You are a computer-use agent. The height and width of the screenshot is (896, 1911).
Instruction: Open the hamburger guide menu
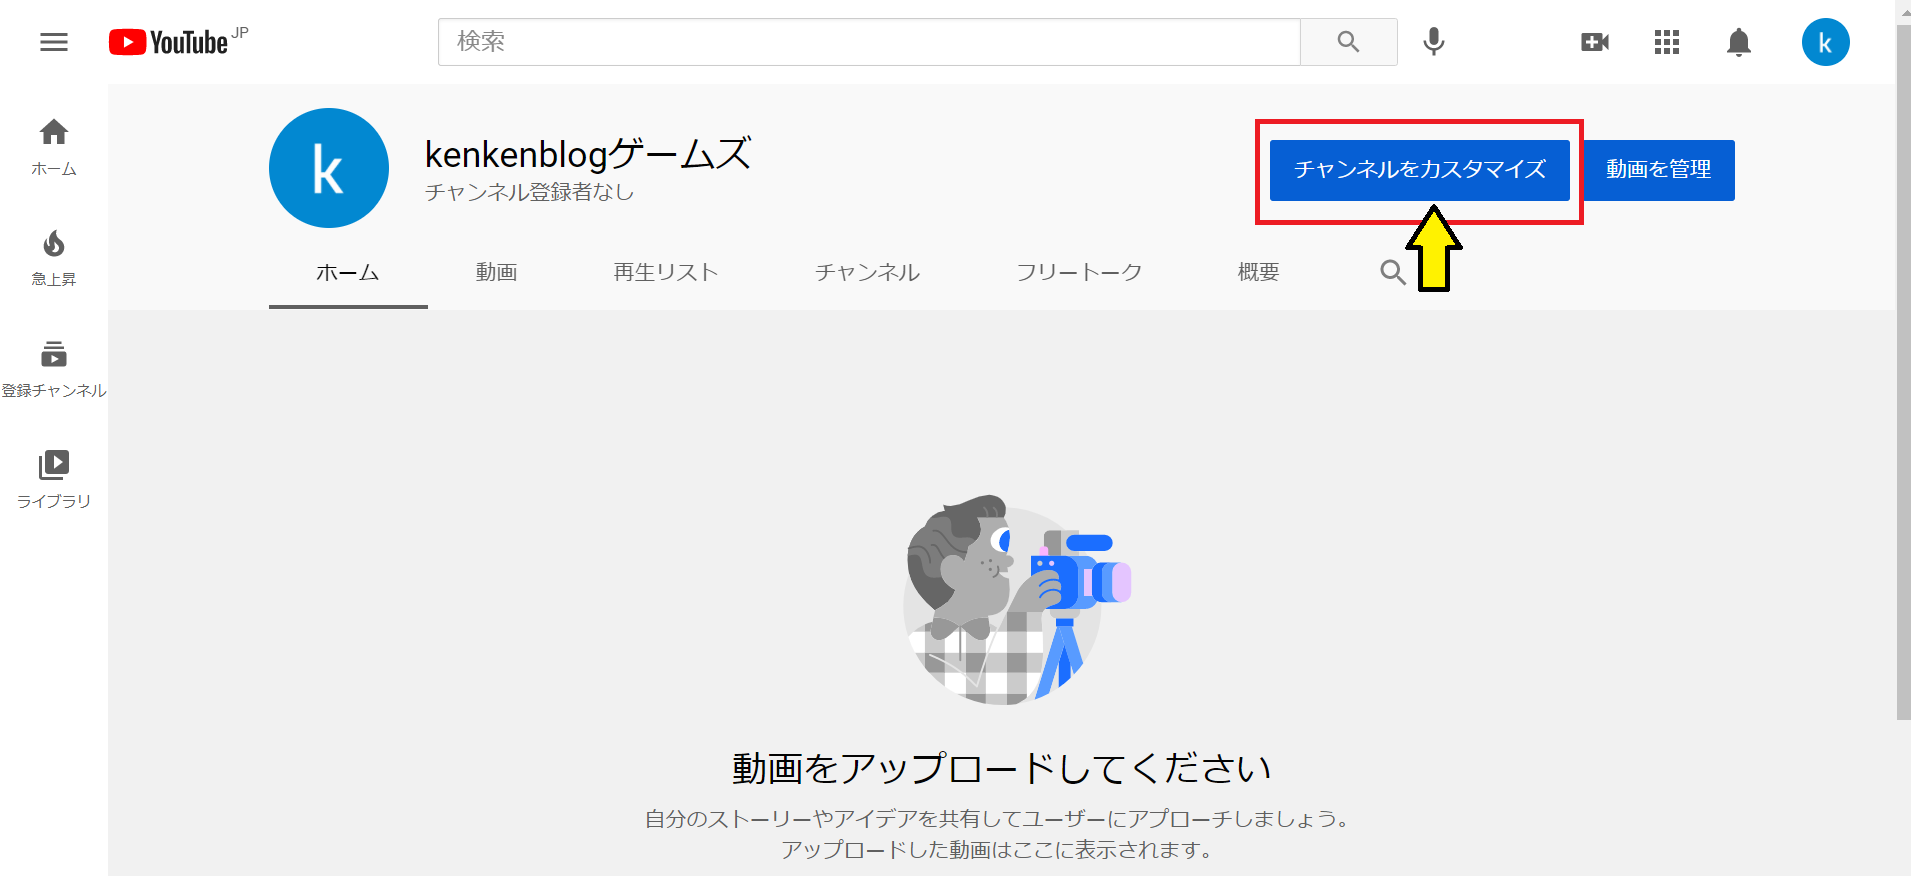54,42
